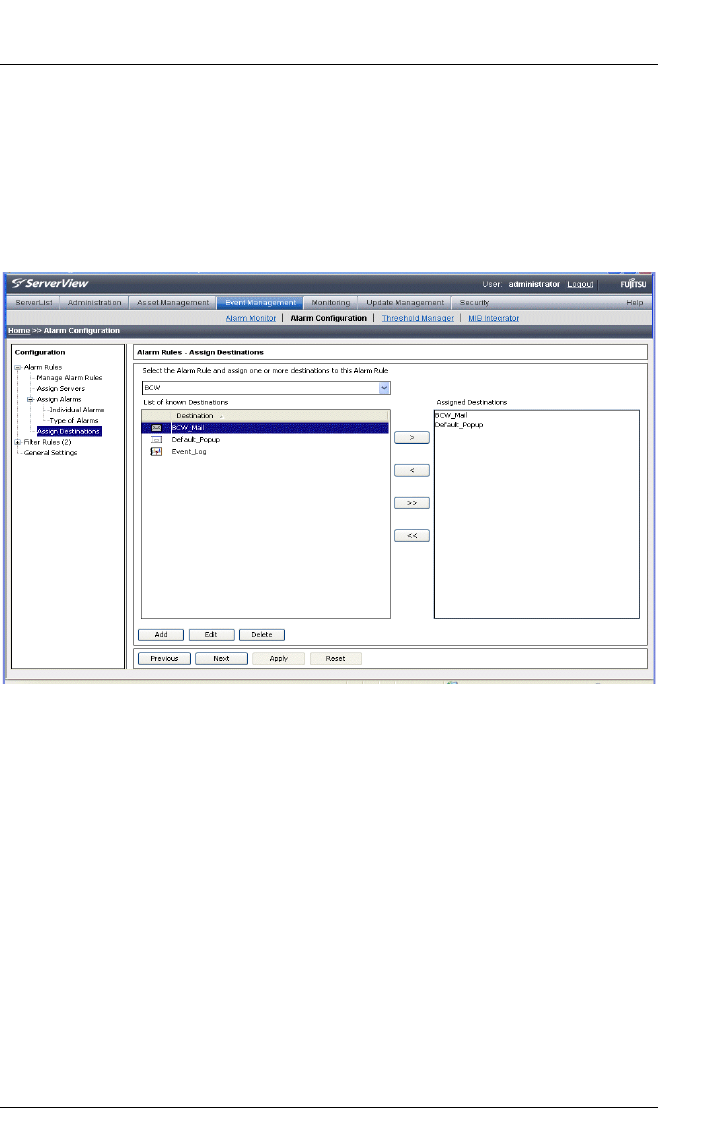Image resolution: width=719 pixels, height=1138 pixels.
Task: Select Assign Destinations in the tree
Action: point(69,431)
